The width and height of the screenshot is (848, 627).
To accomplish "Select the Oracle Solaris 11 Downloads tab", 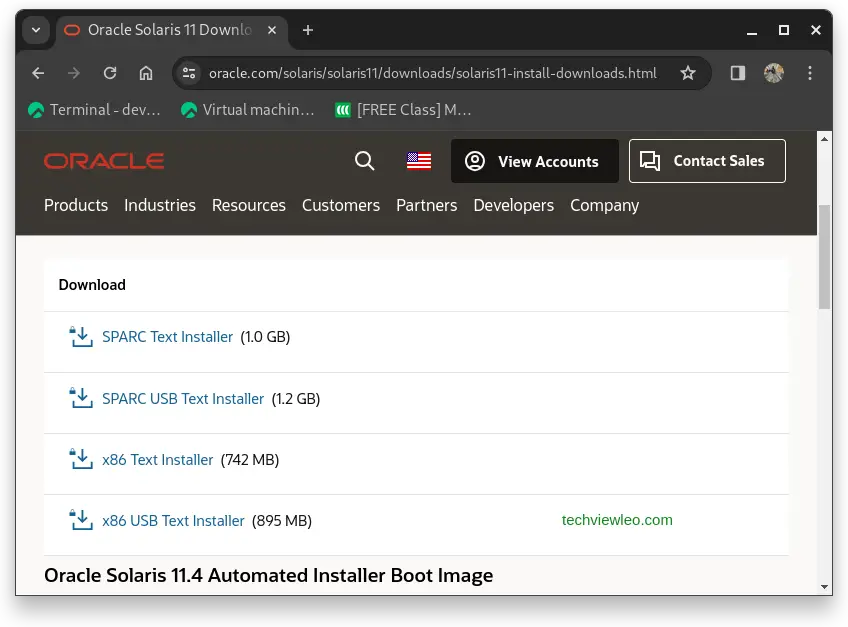I will [x=160, y=30].
